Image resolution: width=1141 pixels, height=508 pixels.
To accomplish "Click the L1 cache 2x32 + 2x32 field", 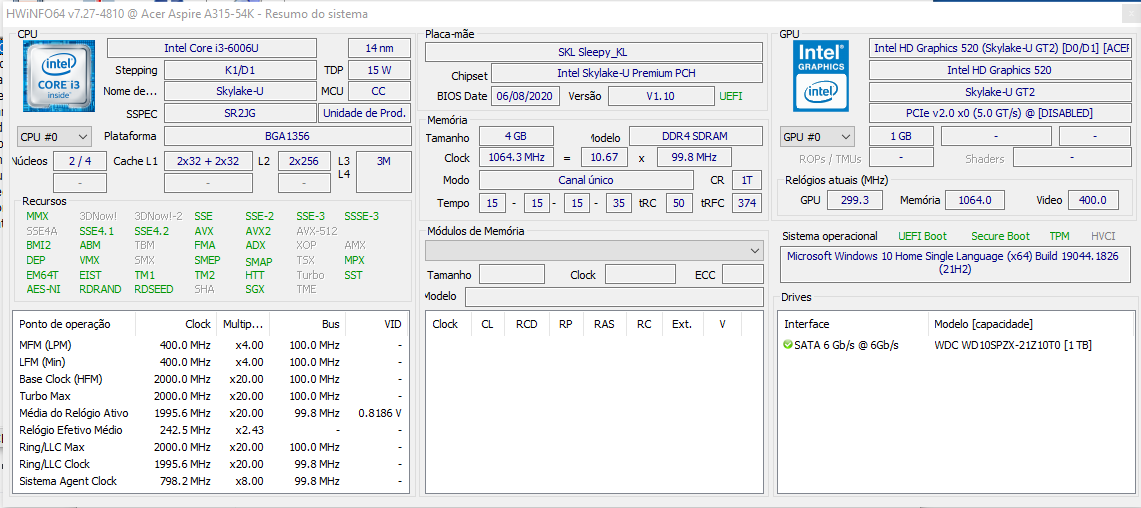I will click(x=208, y=162).
